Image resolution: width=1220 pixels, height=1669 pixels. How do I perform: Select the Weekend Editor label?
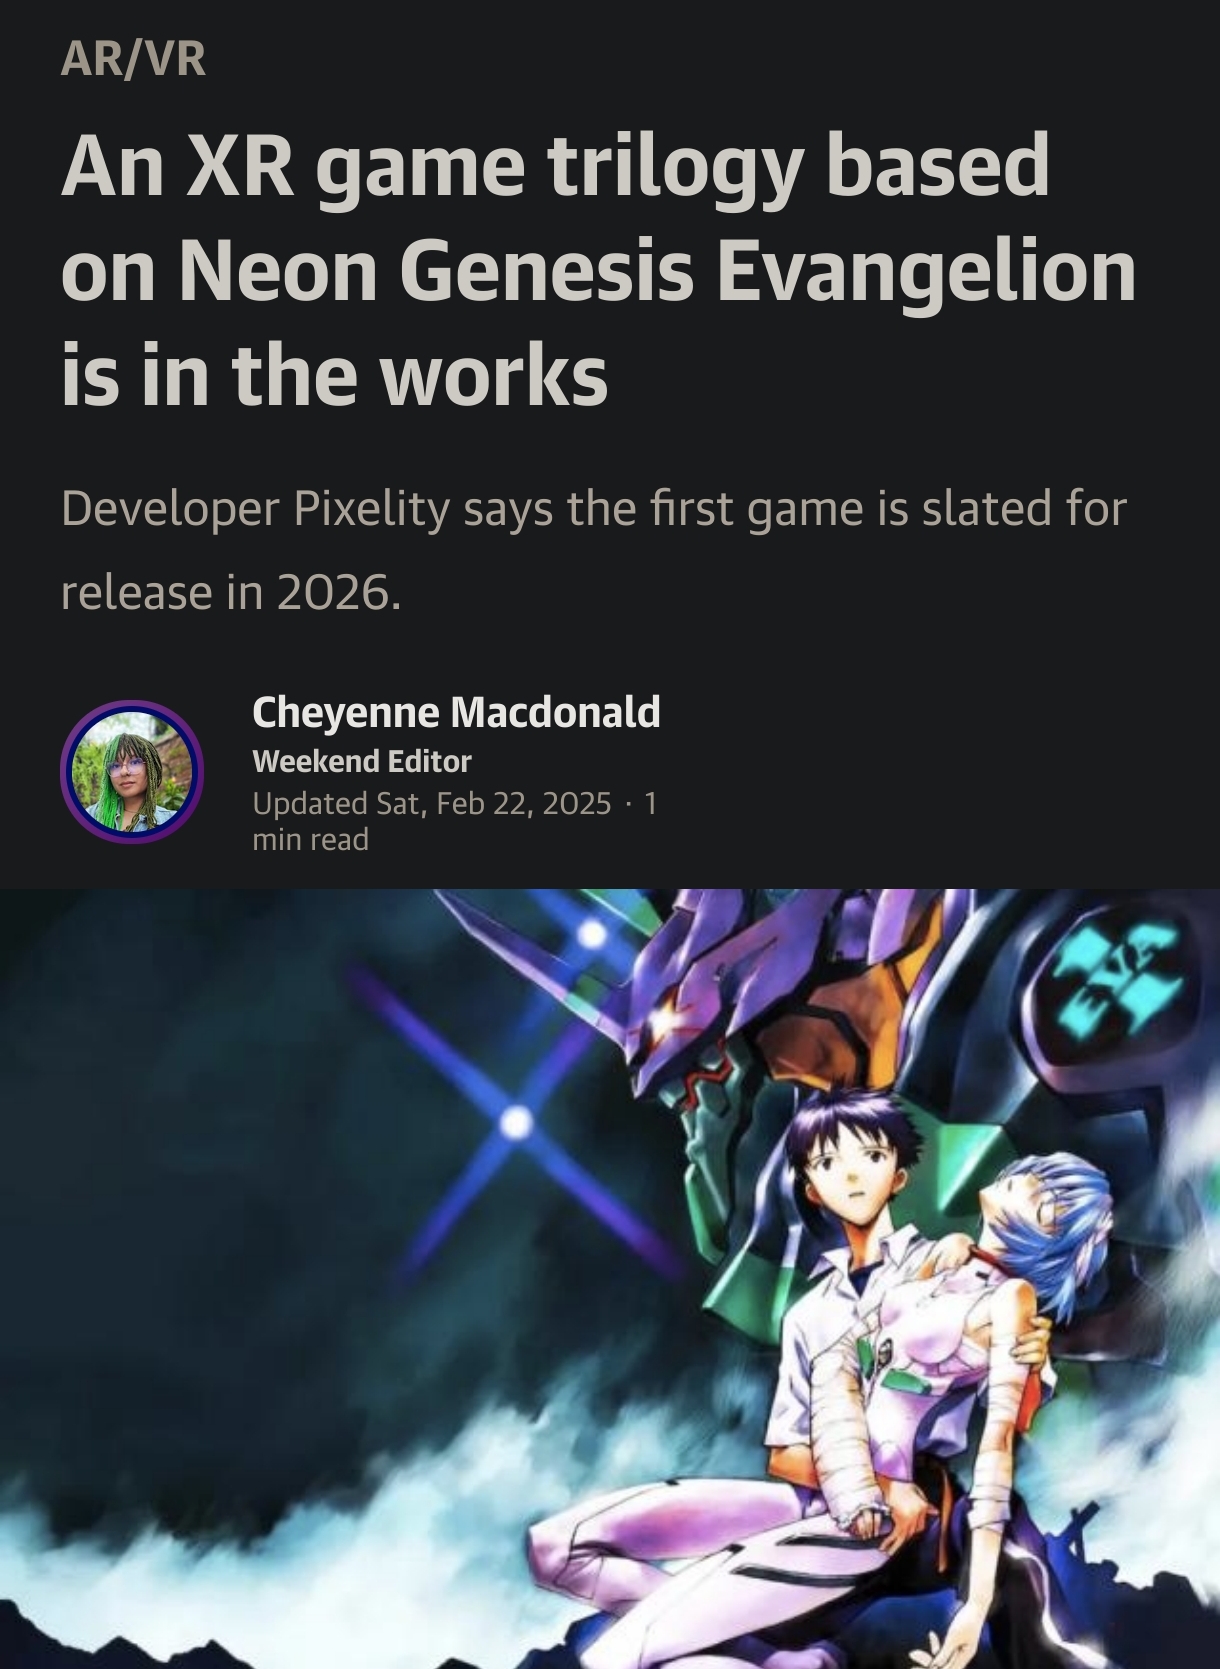pyautogui.click(x=362, y=761)
